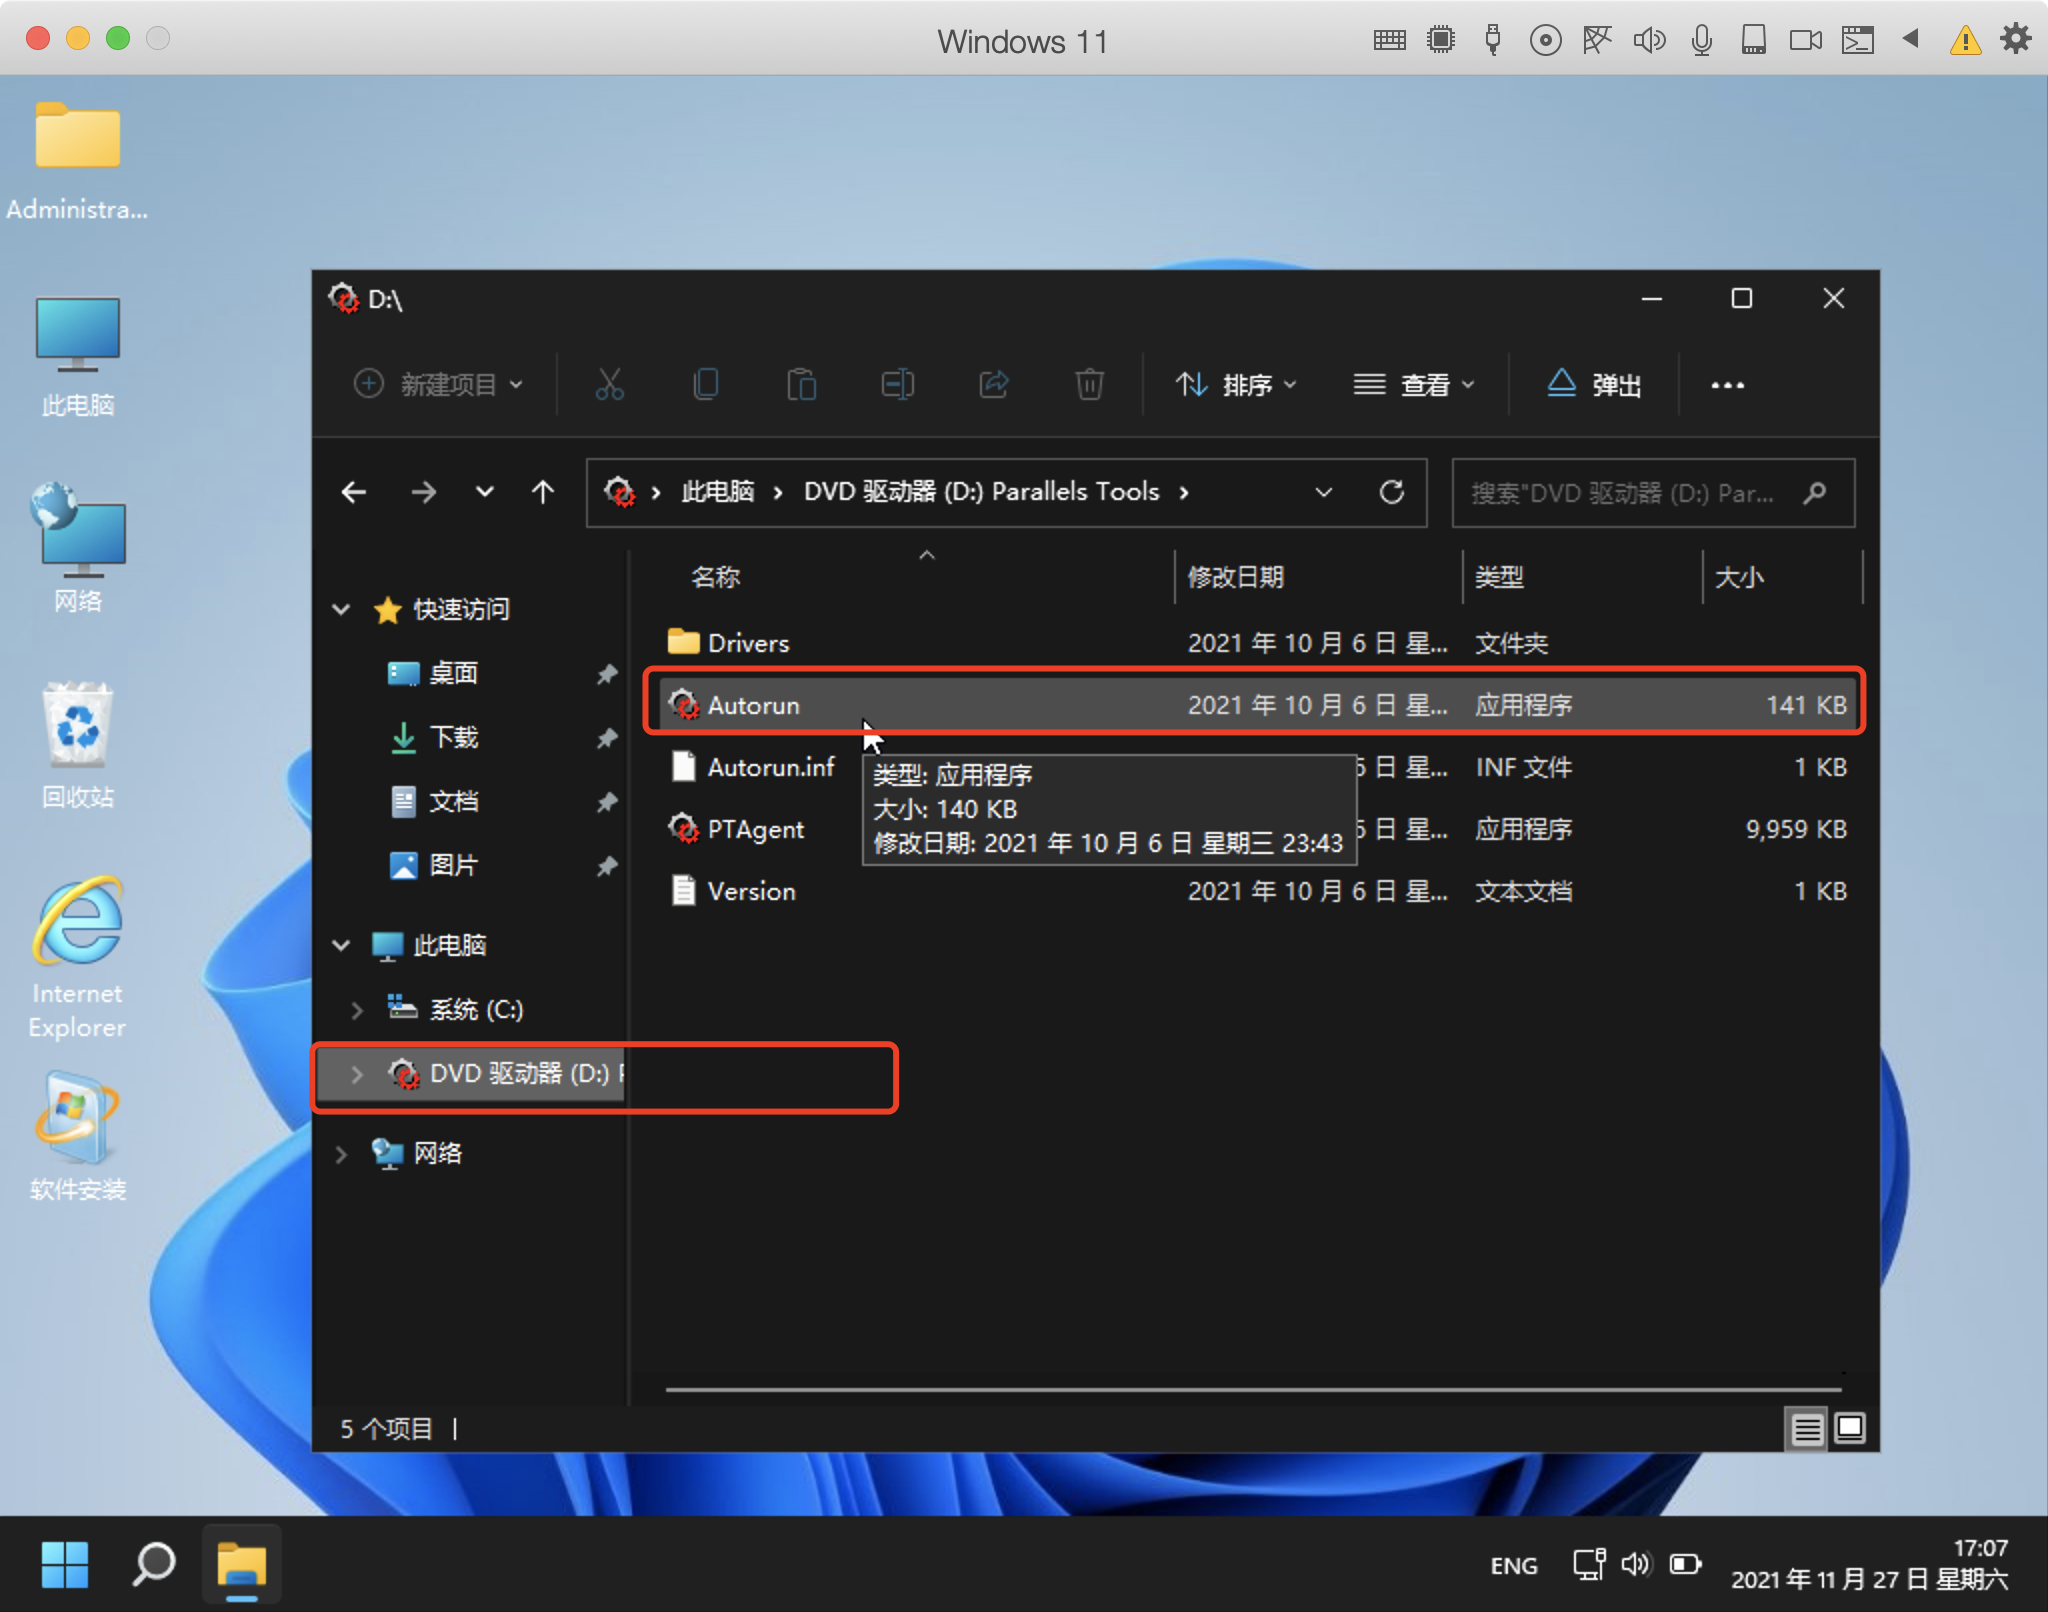Select the Version text document
Image resolution: width=2048 pixels, height=1612 pixels.
coord(1256,891)
